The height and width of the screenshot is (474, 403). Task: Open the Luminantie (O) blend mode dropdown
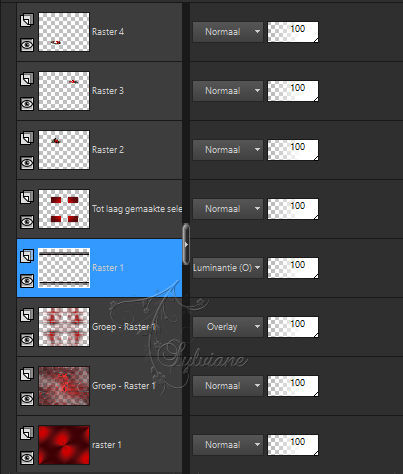click(228, 268)
